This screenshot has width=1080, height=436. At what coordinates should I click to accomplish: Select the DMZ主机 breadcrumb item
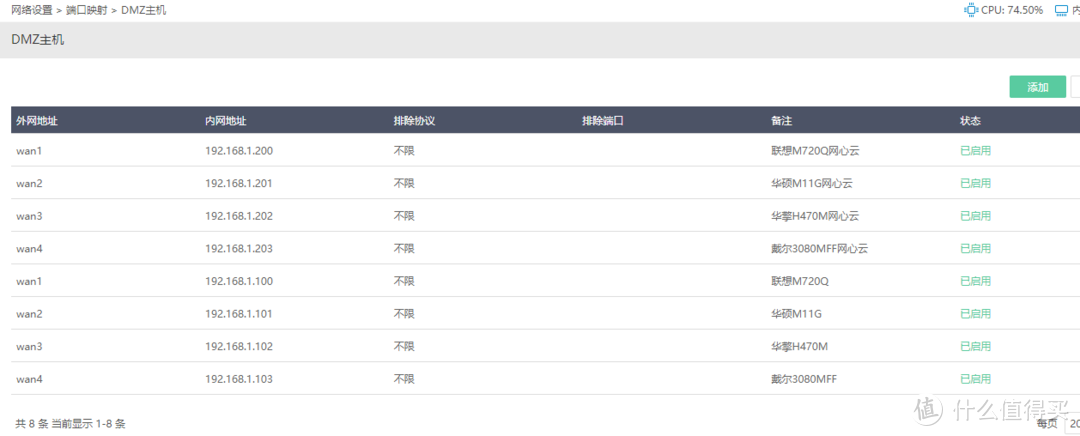pos(143,11)
